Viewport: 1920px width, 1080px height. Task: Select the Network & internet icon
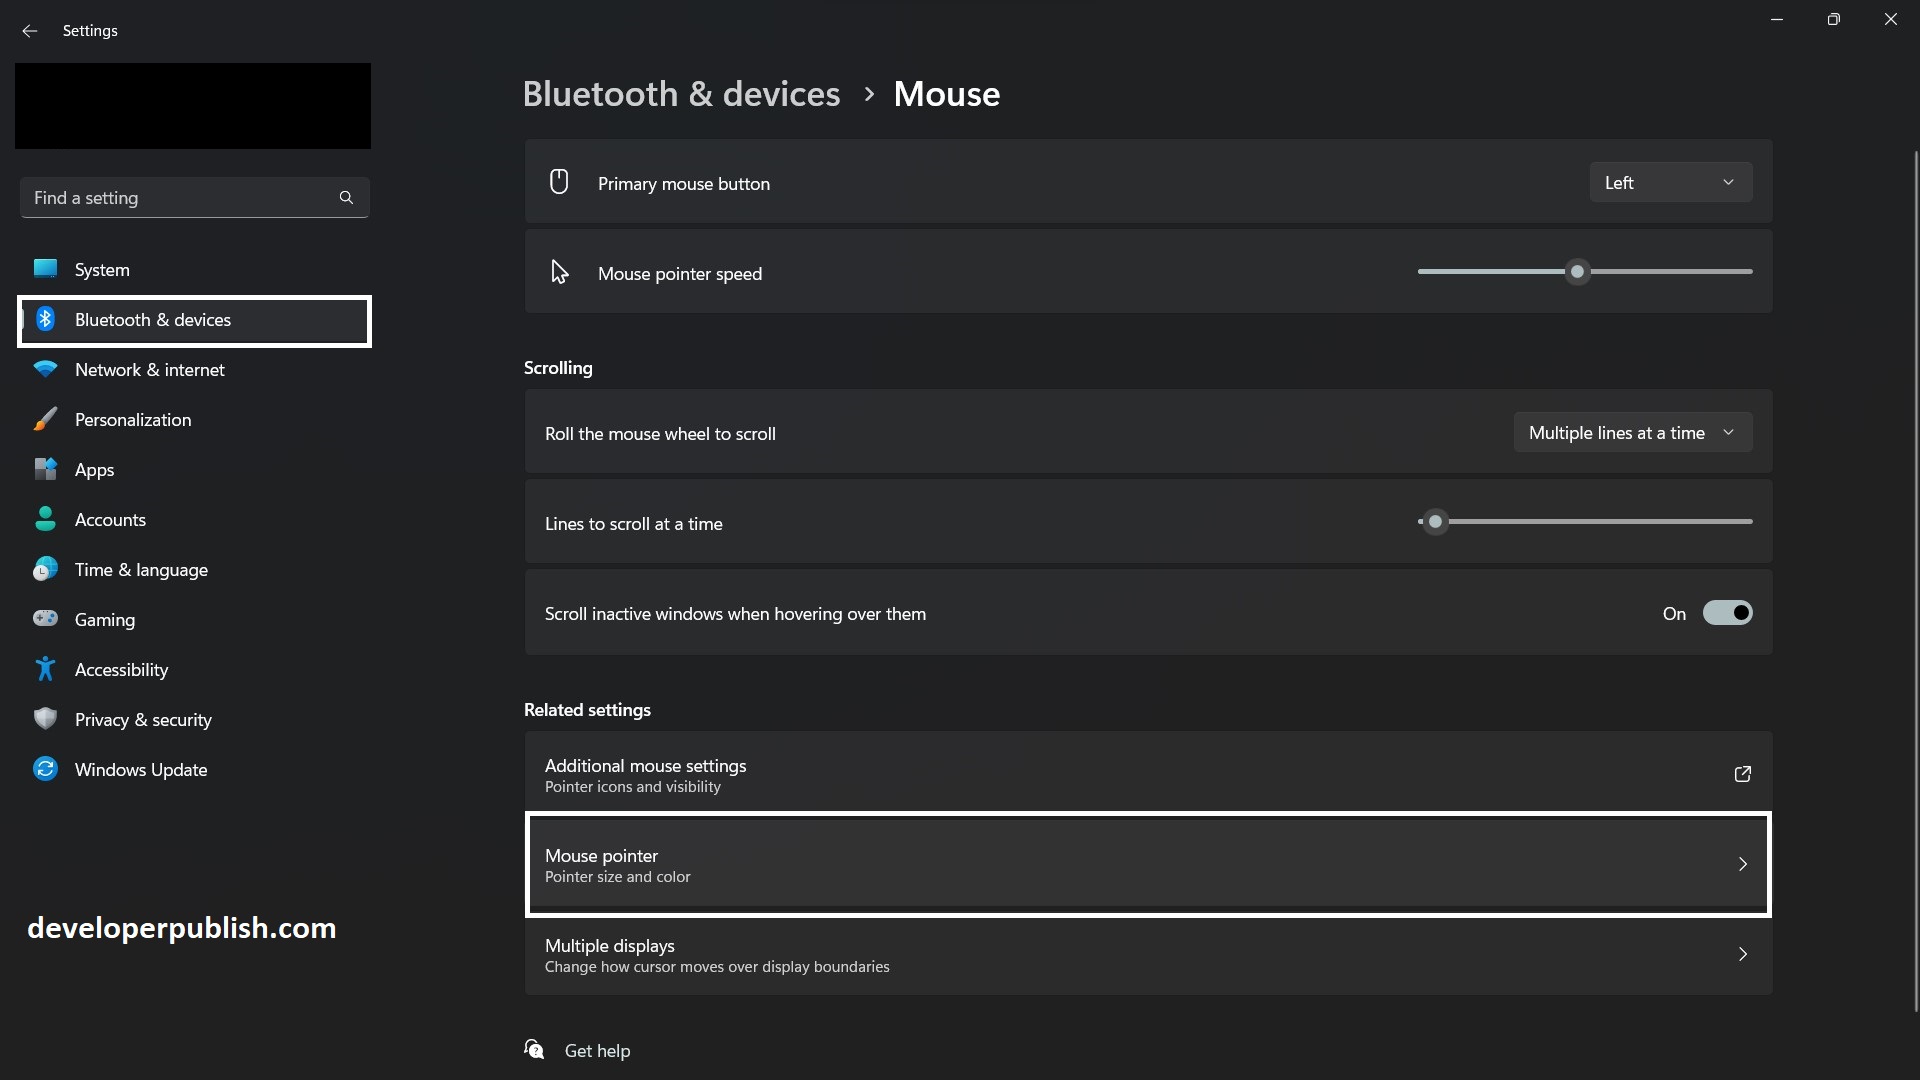click(x=45, y=369)
